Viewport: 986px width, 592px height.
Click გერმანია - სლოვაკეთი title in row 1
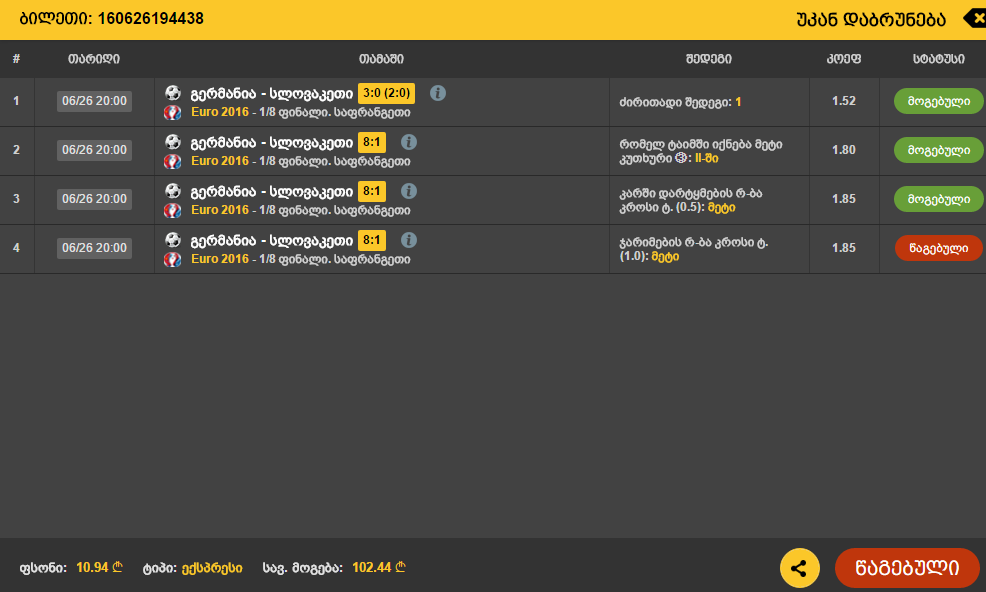[272, 94]
